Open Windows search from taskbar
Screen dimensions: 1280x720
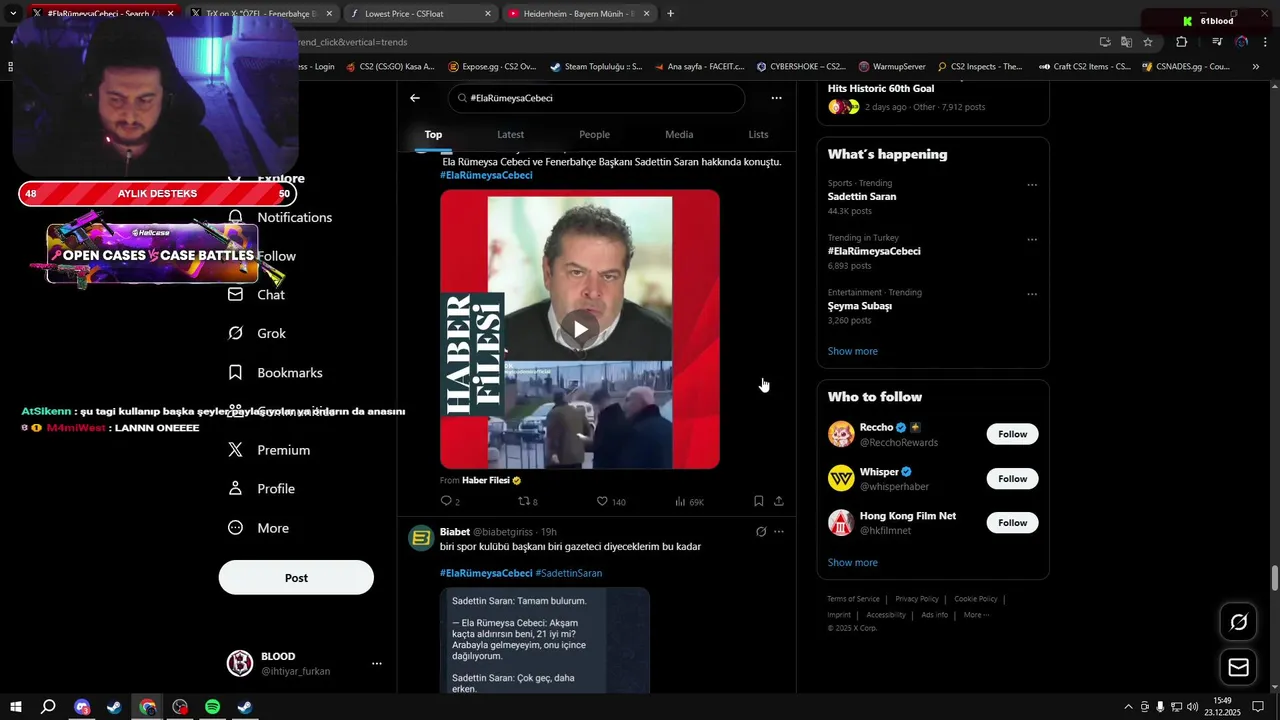click(48, 707)
